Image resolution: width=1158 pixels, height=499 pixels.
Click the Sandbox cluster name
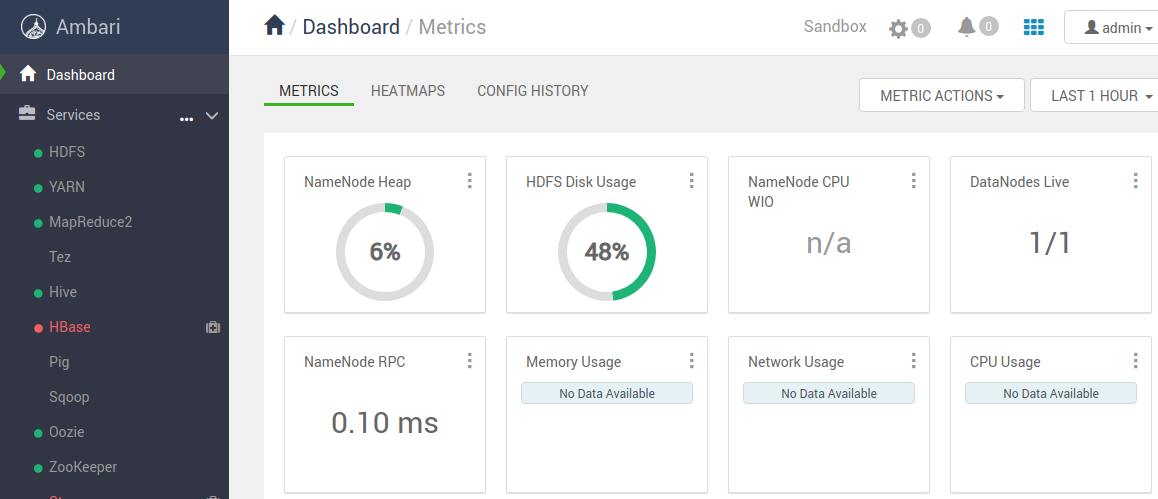pos(835,27)
